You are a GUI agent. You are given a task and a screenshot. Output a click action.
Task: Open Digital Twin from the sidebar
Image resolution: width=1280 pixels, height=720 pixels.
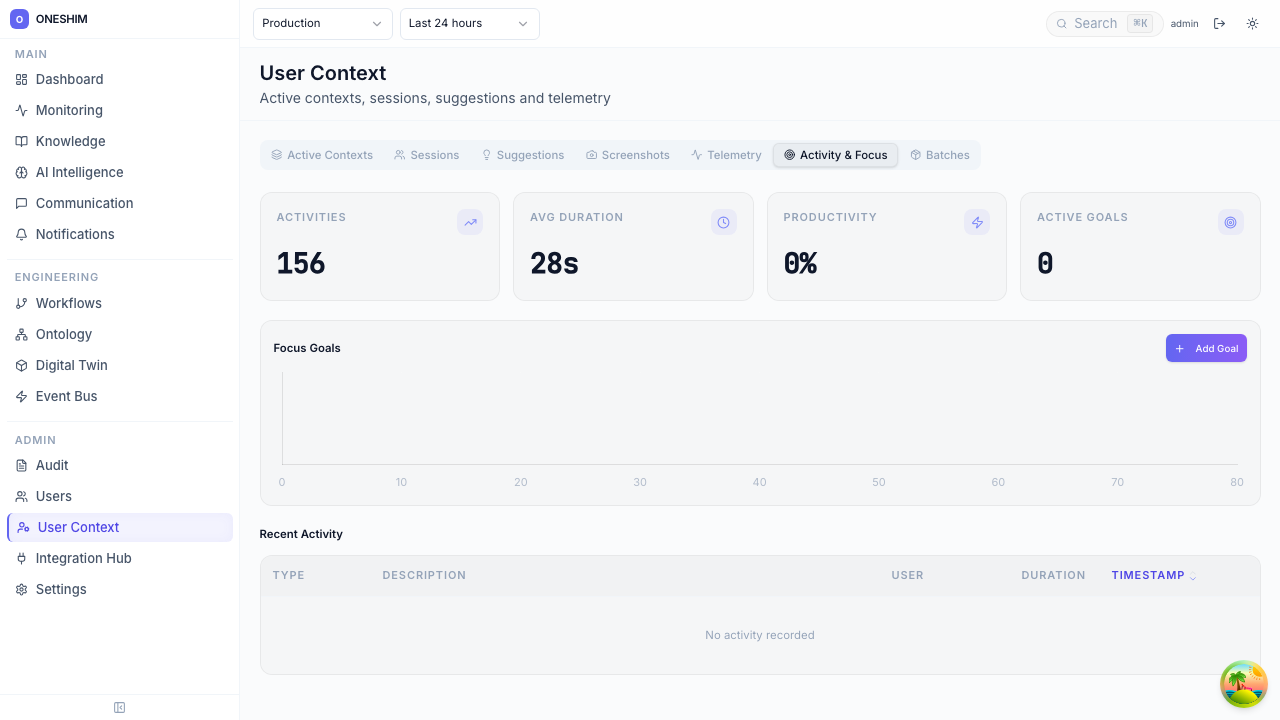pyautogui.click(x=71, y=365)
